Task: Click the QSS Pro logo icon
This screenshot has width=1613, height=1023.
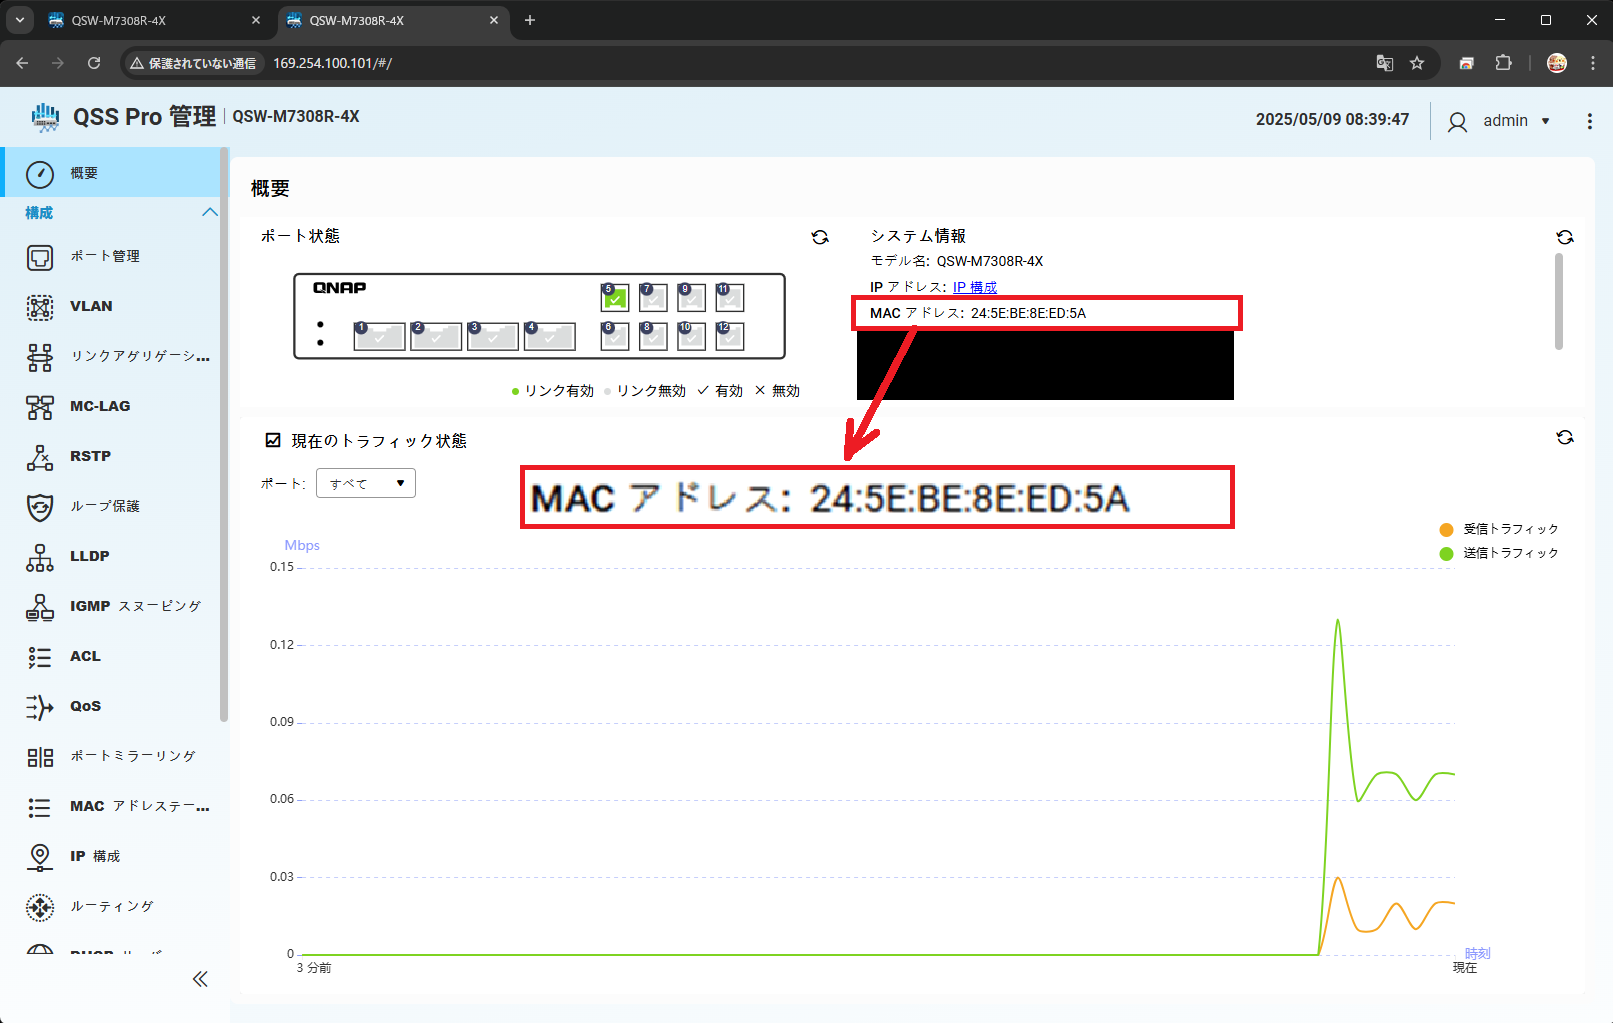Action: point(45,117)
